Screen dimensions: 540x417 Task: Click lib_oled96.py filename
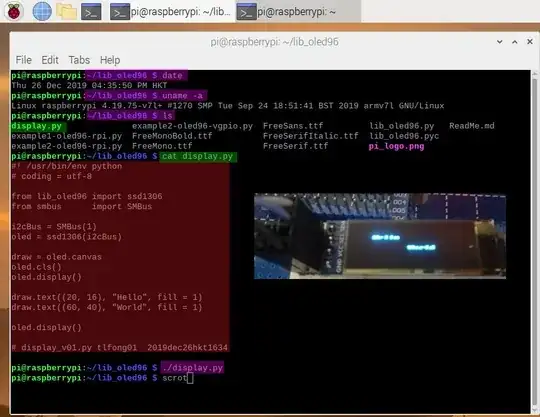(402, 126)
